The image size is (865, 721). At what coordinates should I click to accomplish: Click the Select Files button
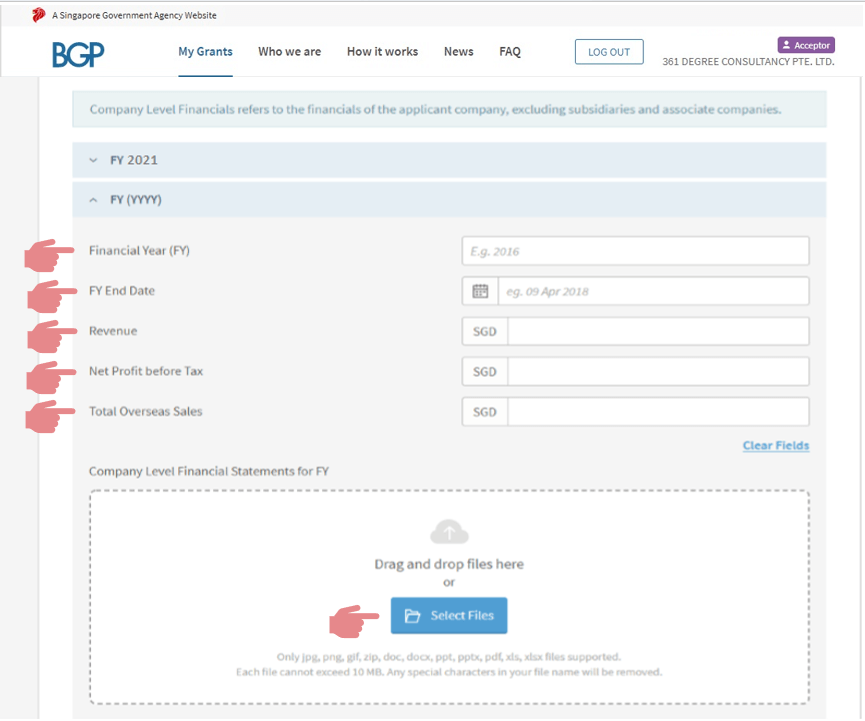pos(449,616)
